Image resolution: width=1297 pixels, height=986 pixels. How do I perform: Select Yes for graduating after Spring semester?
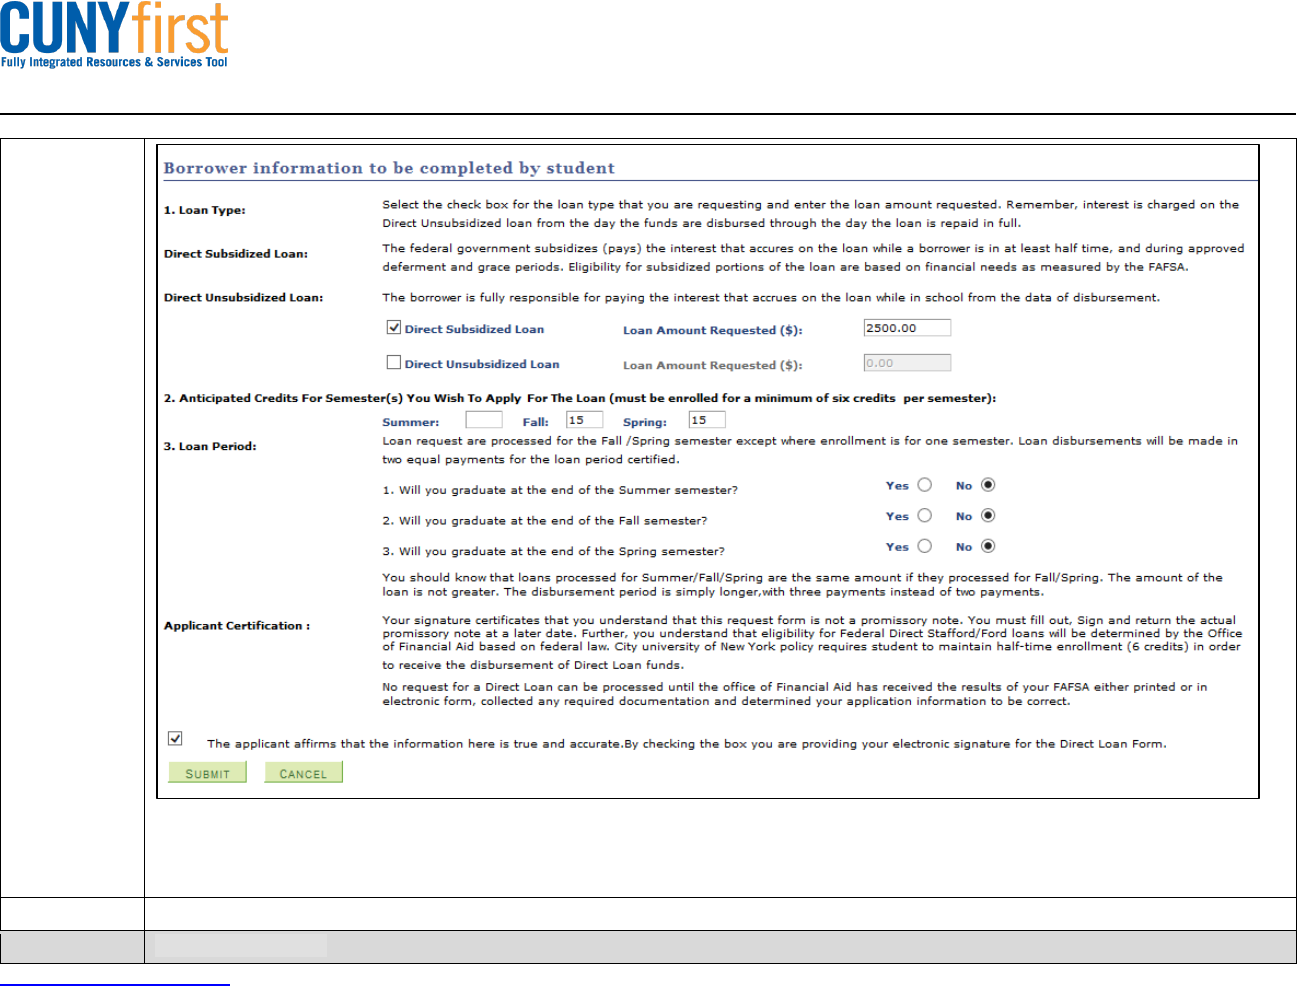coord(925,546)
